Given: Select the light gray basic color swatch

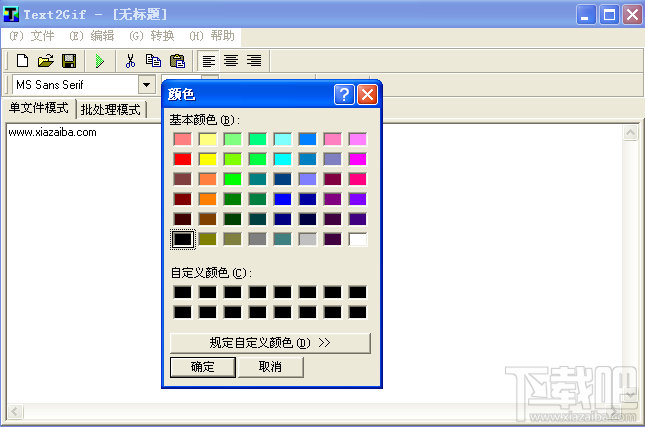Looking at the screenshot, I should click(x=308, y=239).
